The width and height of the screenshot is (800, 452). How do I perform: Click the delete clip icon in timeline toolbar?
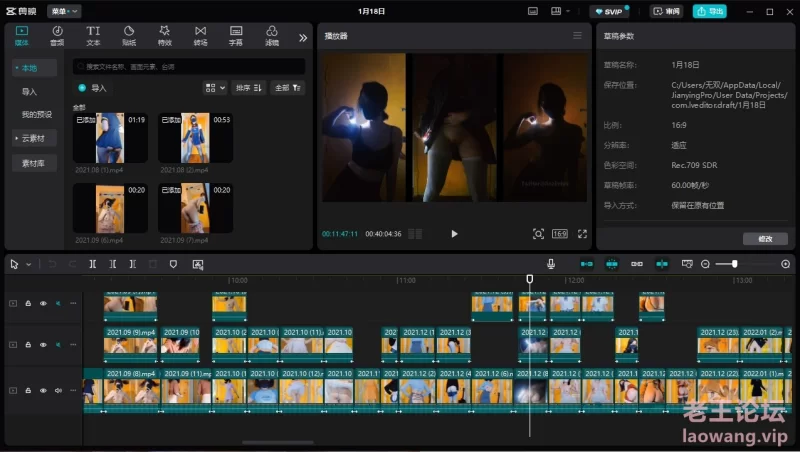(153, 264)
